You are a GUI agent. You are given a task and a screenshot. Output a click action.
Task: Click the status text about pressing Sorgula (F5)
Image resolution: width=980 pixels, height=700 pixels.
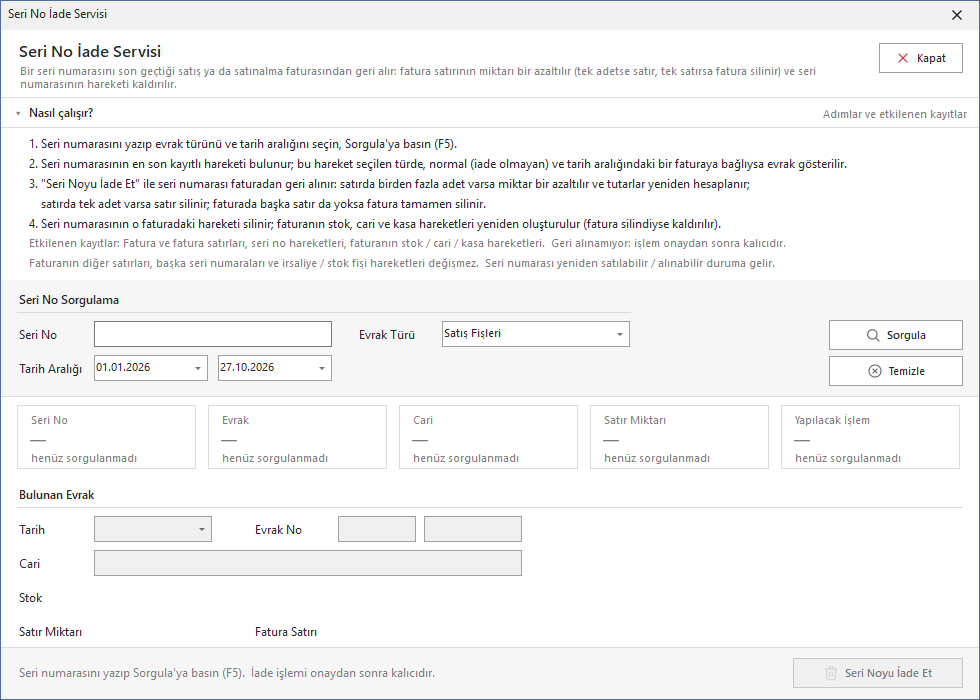(227, 673)
